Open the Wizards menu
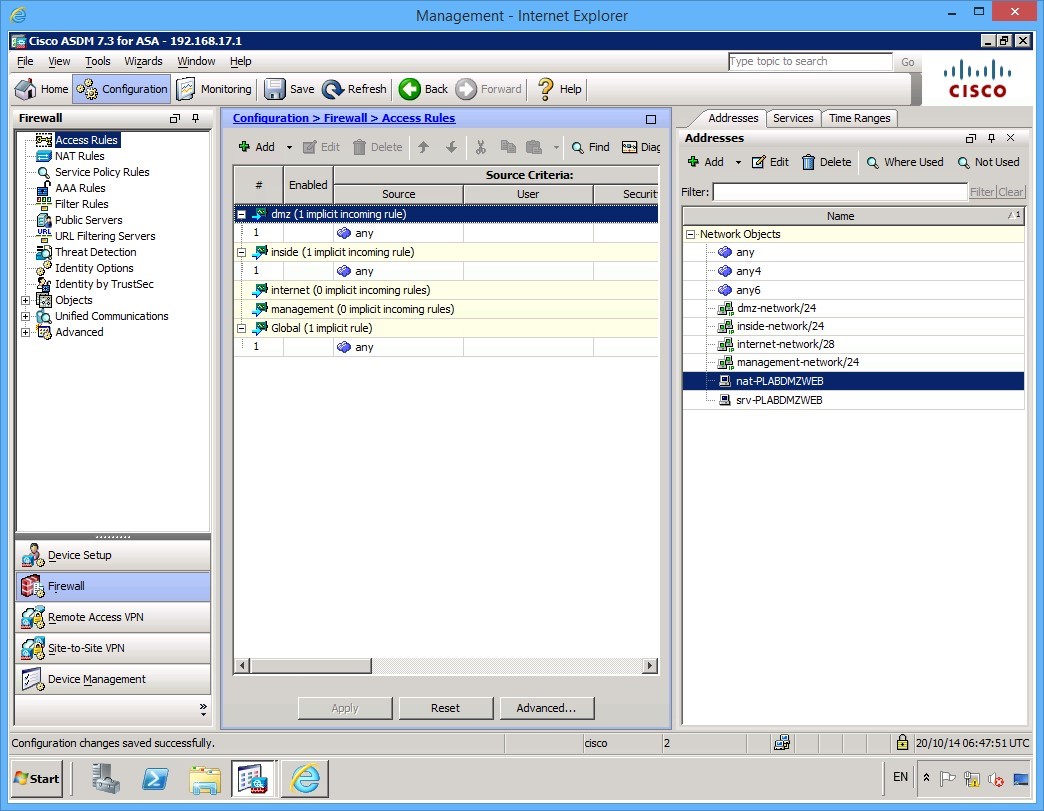Image resolution: width=1044 pixels, height=811 pixels. [143, 61]
